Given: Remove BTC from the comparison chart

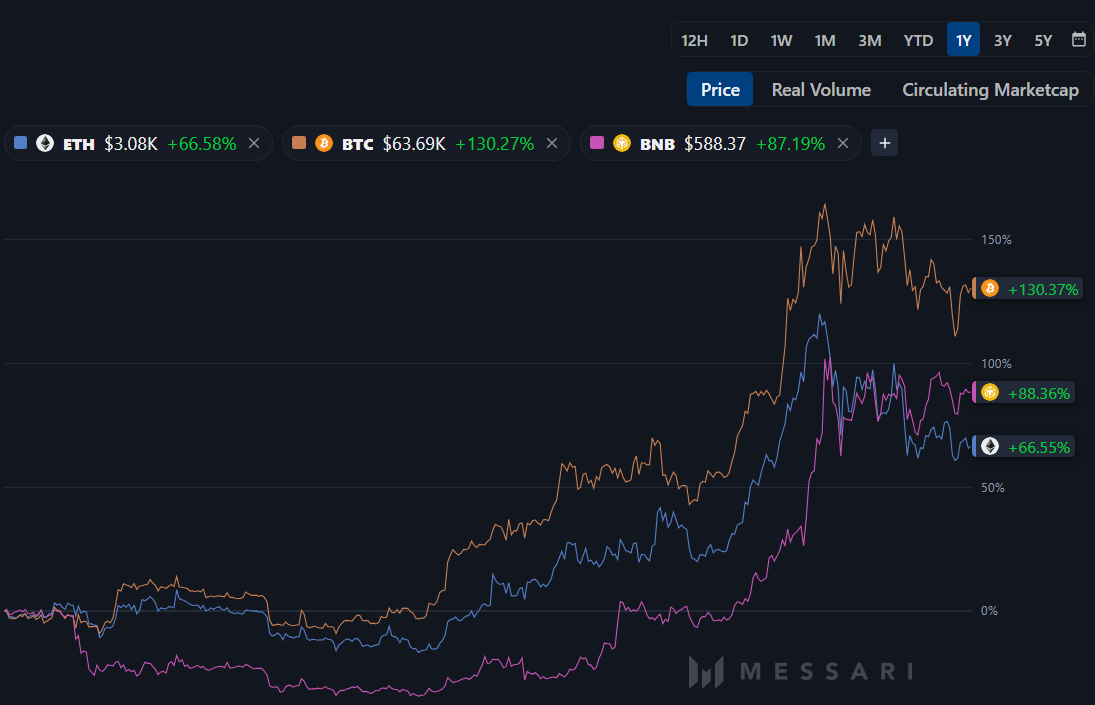Looking at the screenshot, I should click(x=551, y=143).
